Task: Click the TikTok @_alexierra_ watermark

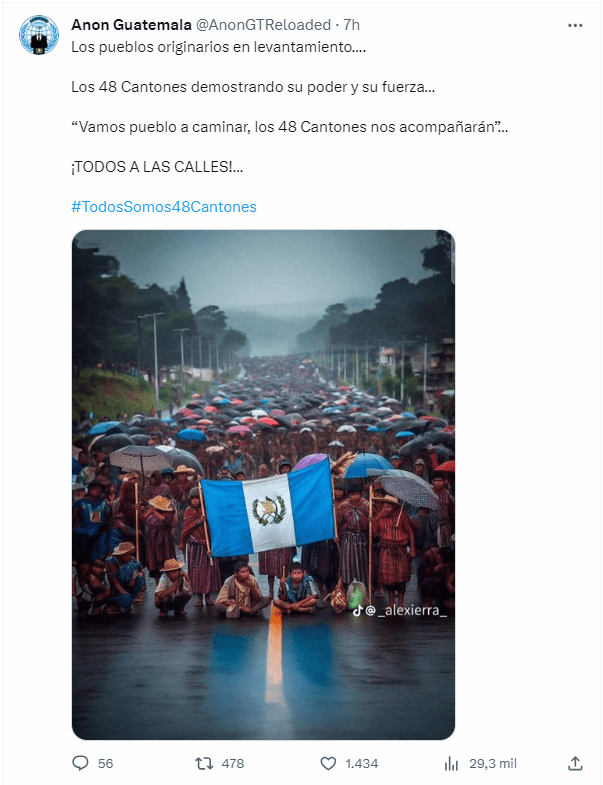Action: (399, 610)
